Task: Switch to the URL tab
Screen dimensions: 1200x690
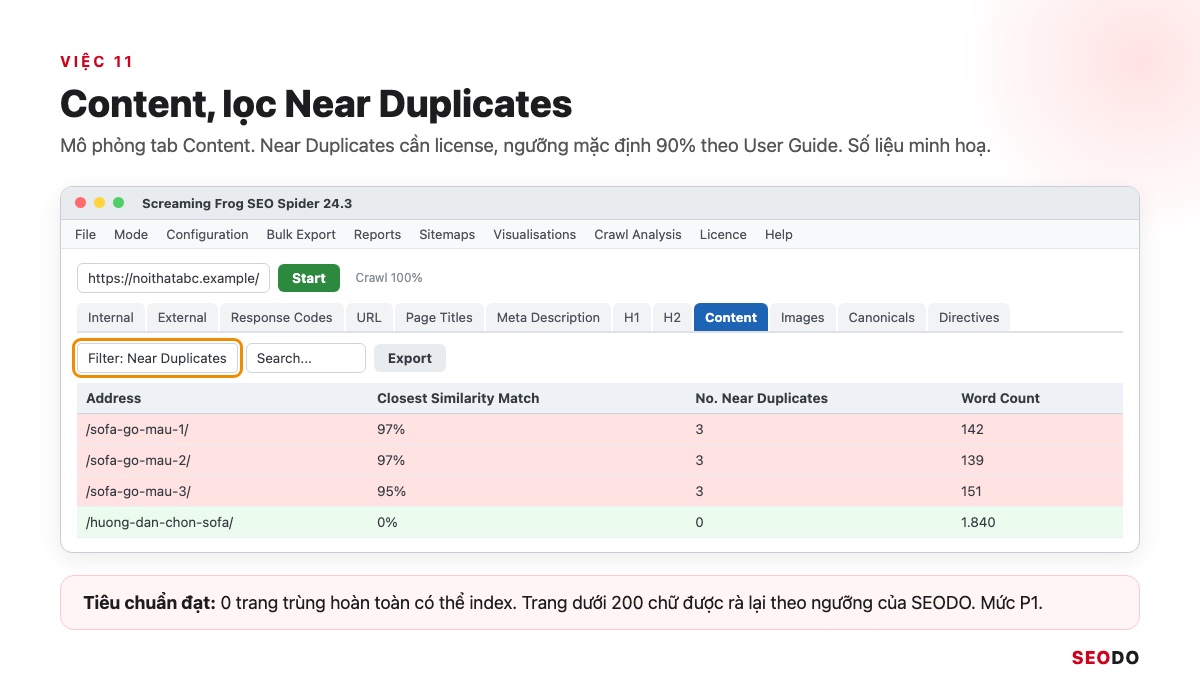Action: click(x=369, y=317)
